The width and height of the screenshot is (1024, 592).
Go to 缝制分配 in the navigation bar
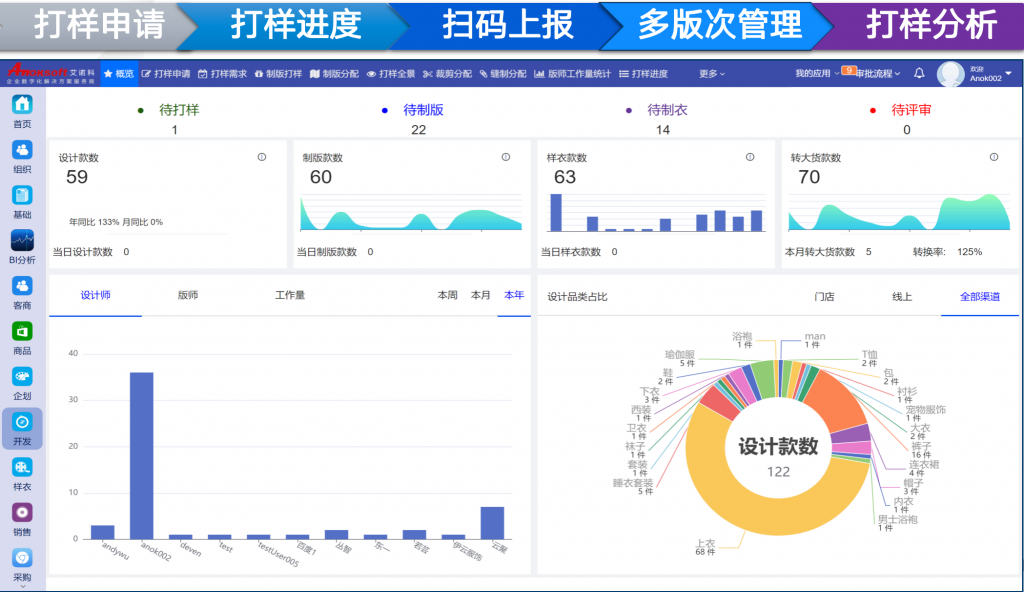pyautogui.click(x=503, y=74)
